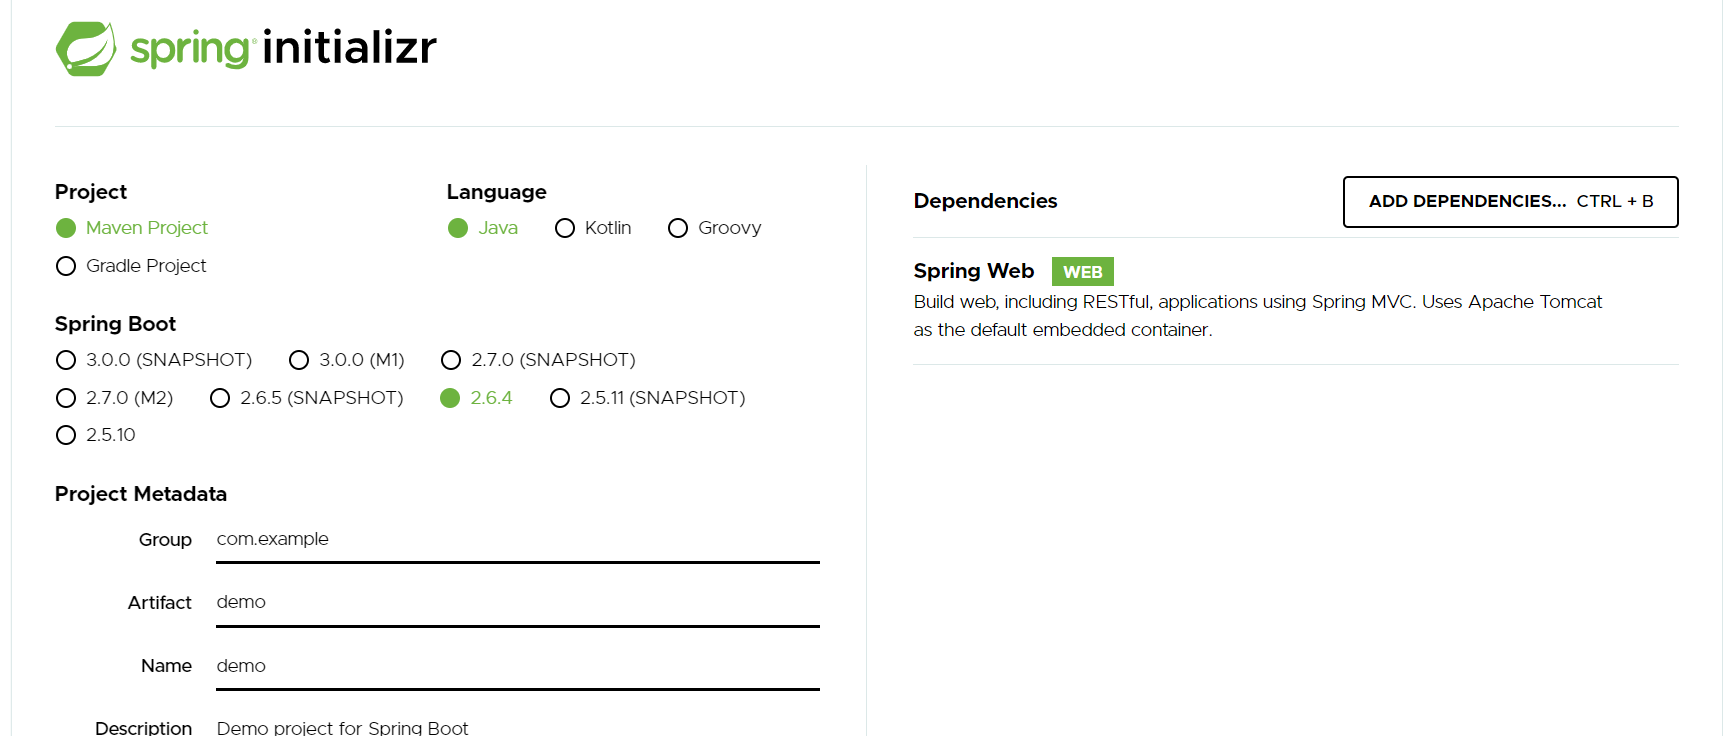Click the Spring leaf logo icon
This screenshot has height=736, width=1729.
[x=86, y=48]
